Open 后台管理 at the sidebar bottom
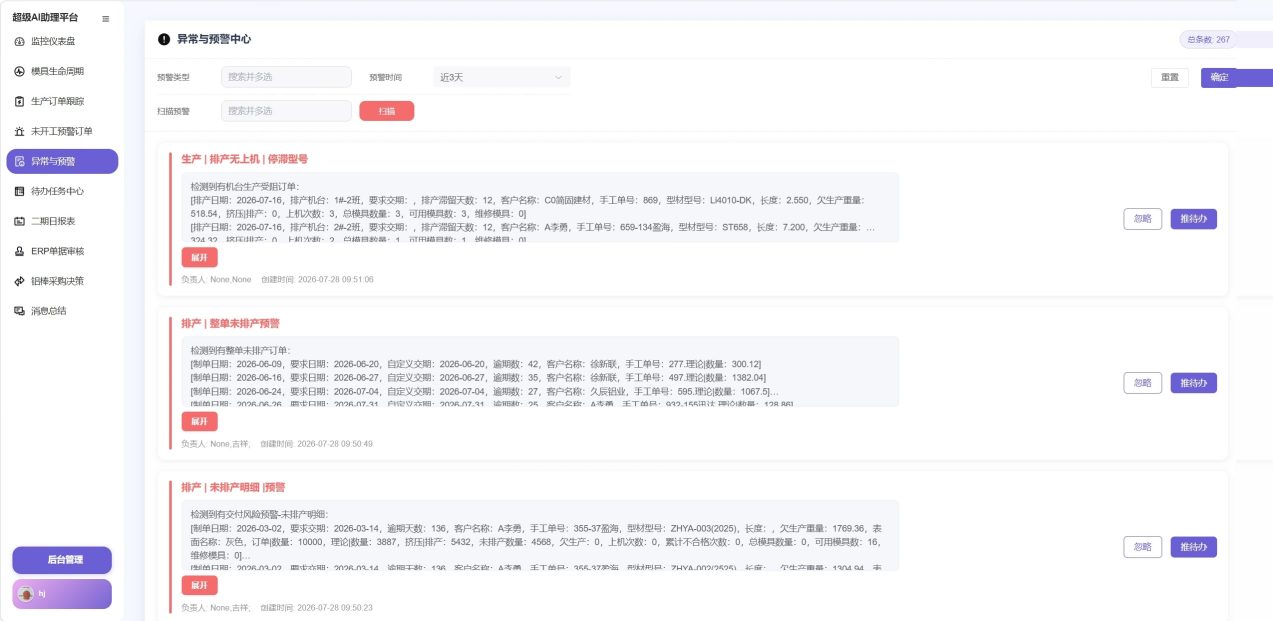 (x=62, y=560)
